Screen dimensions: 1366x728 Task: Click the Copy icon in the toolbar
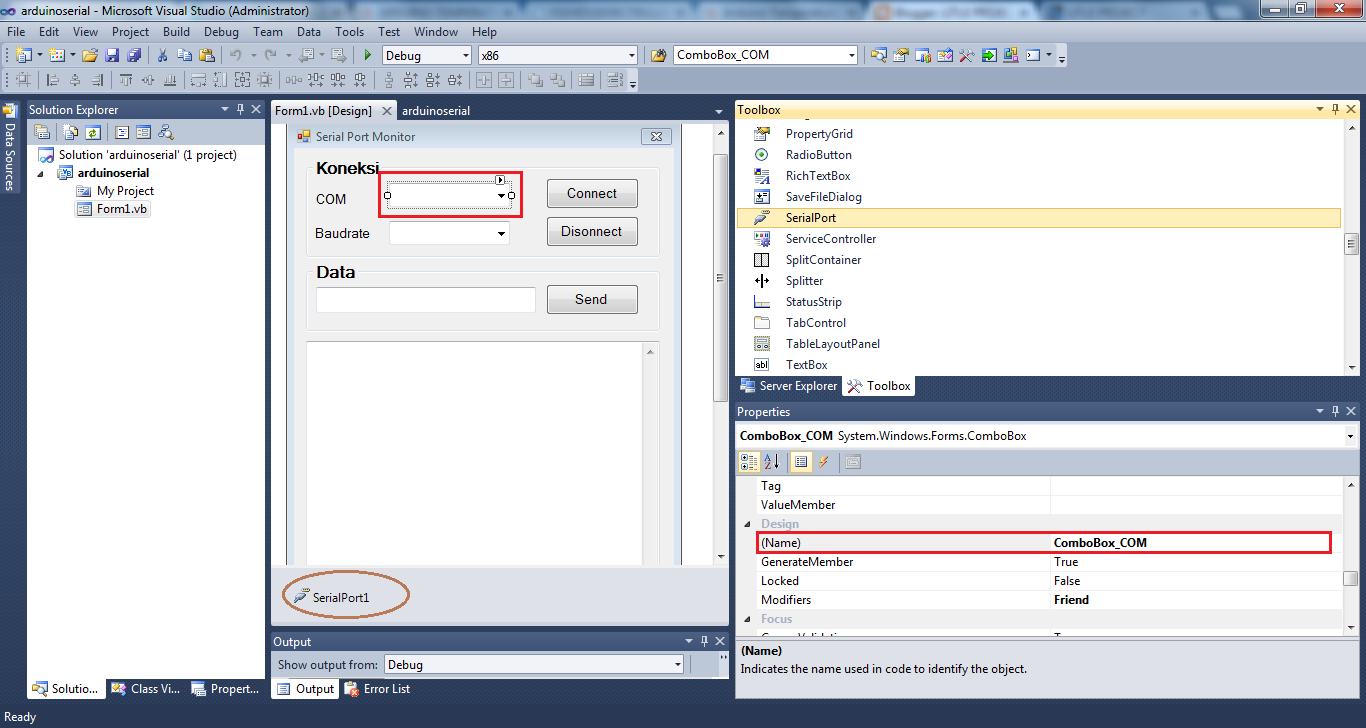pos(184,55)
